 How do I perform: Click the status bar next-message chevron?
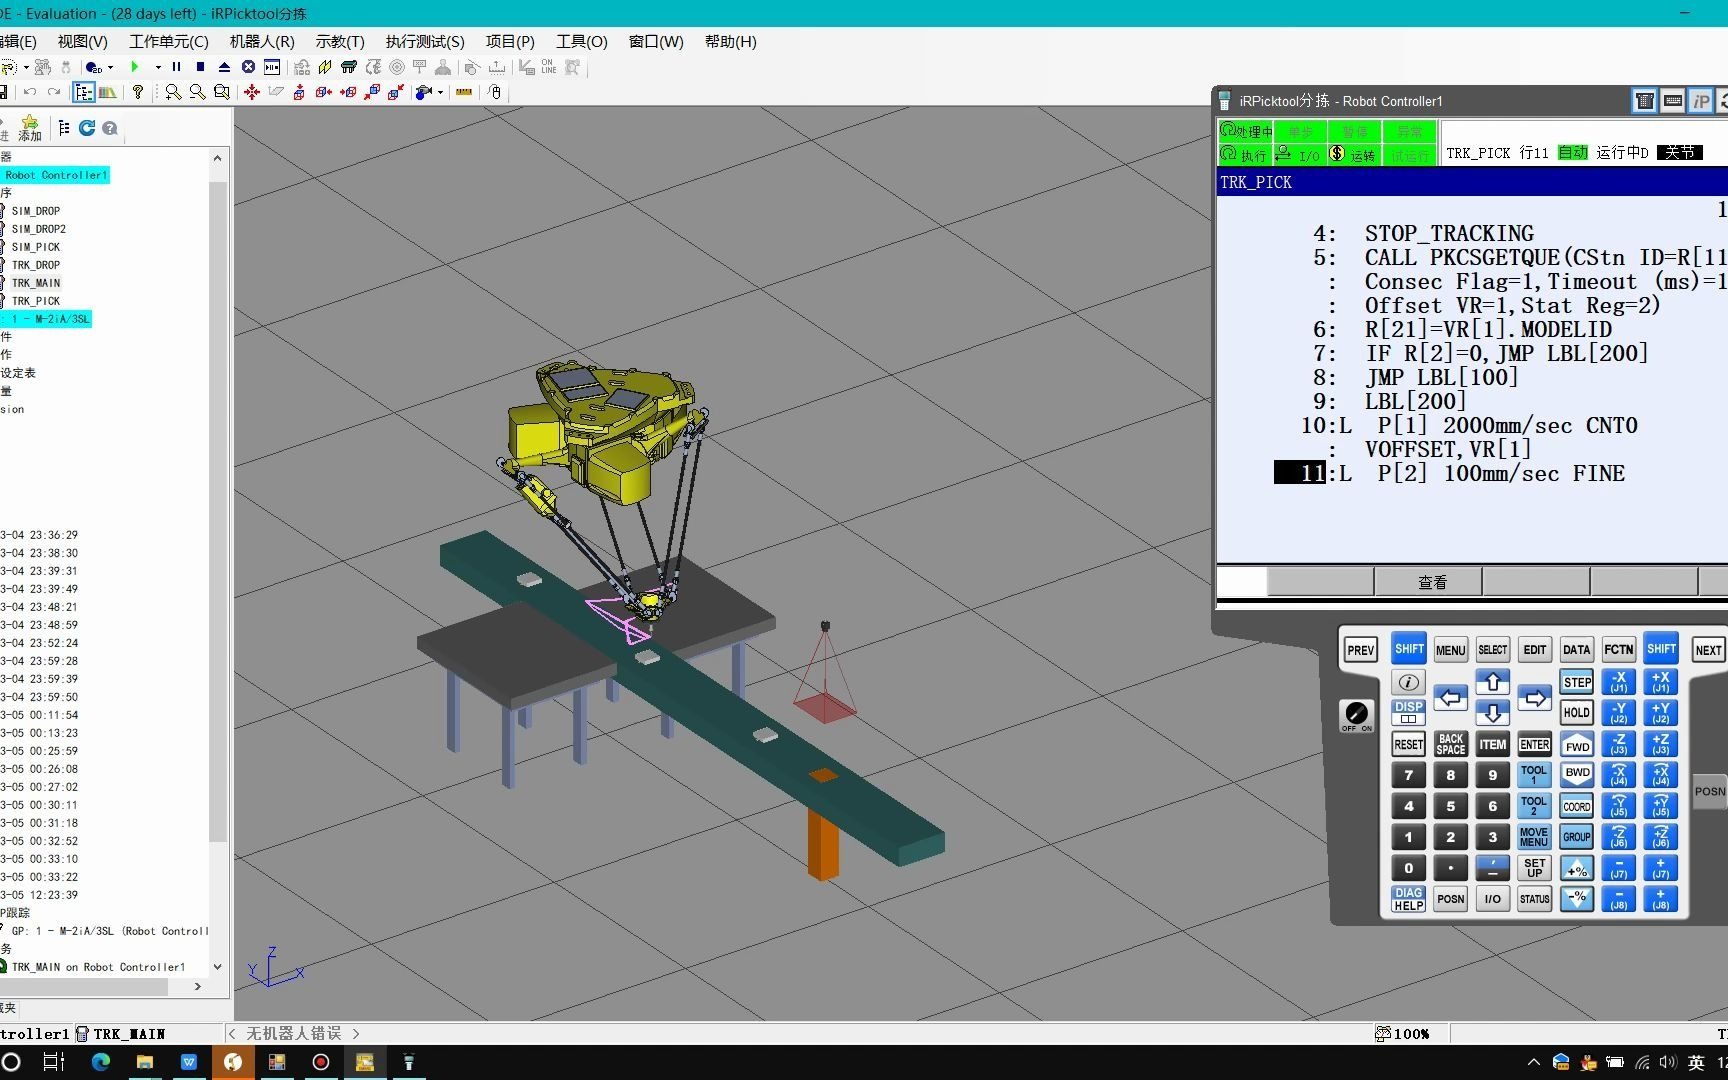(x=356, y=1033)
